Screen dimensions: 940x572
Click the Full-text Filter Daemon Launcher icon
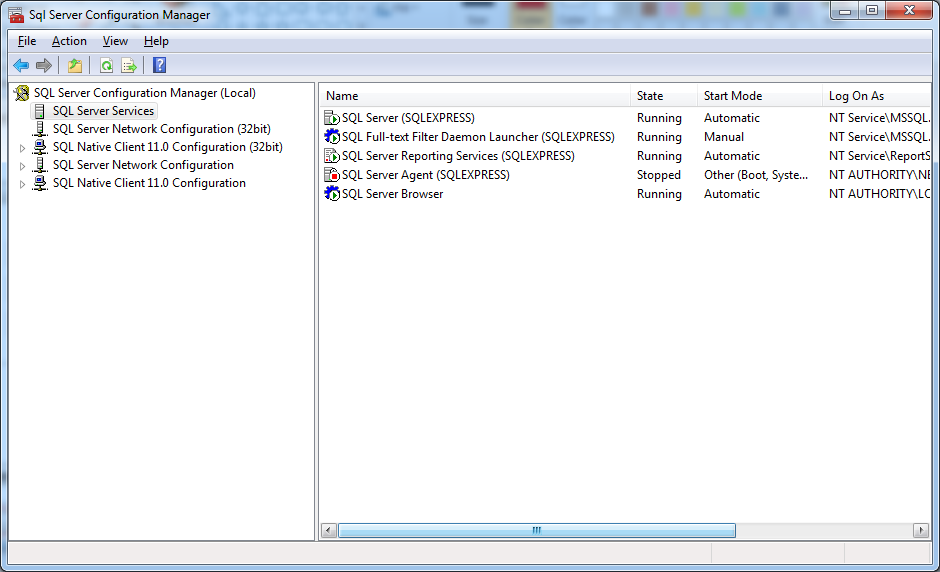point(332,137)
